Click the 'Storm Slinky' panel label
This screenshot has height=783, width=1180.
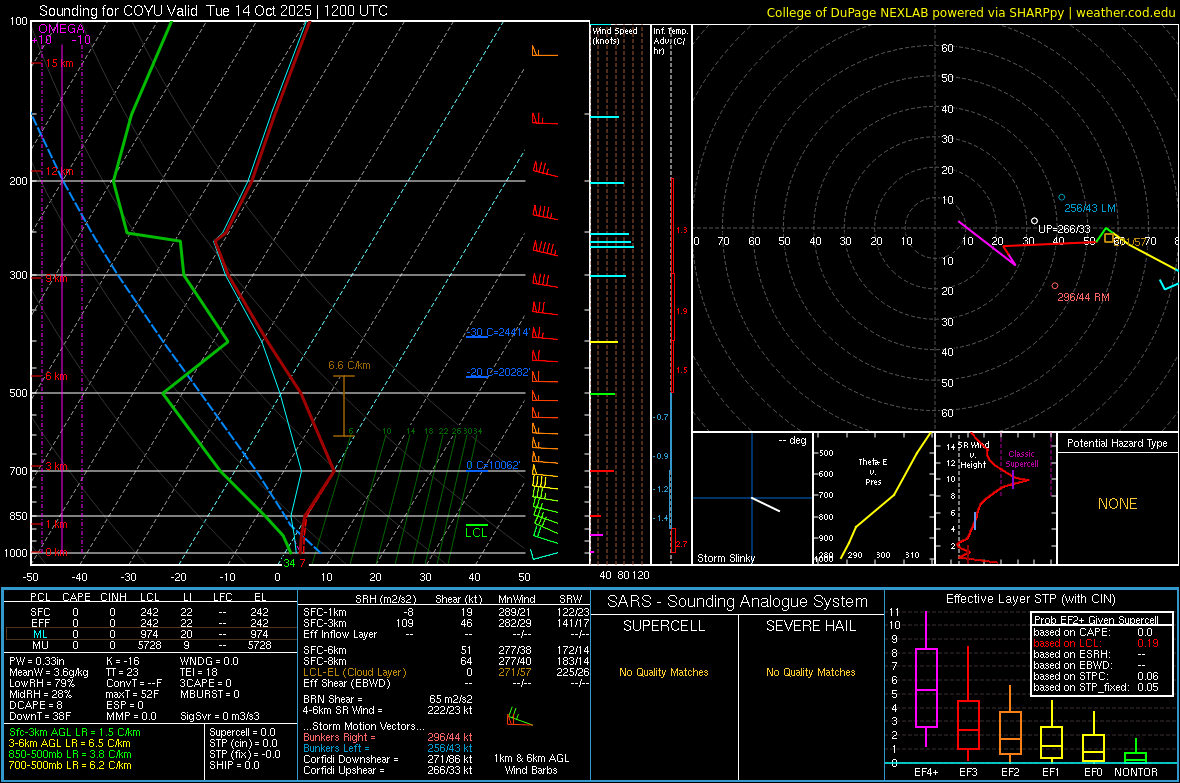pos(725,558)
